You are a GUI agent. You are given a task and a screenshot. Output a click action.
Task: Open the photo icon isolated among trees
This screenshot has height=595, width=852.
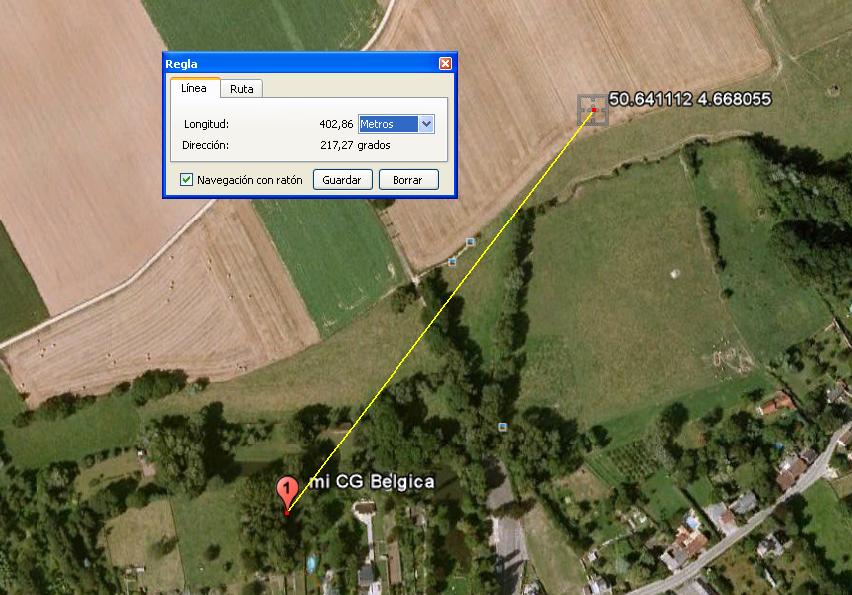(x=503, y=427)
